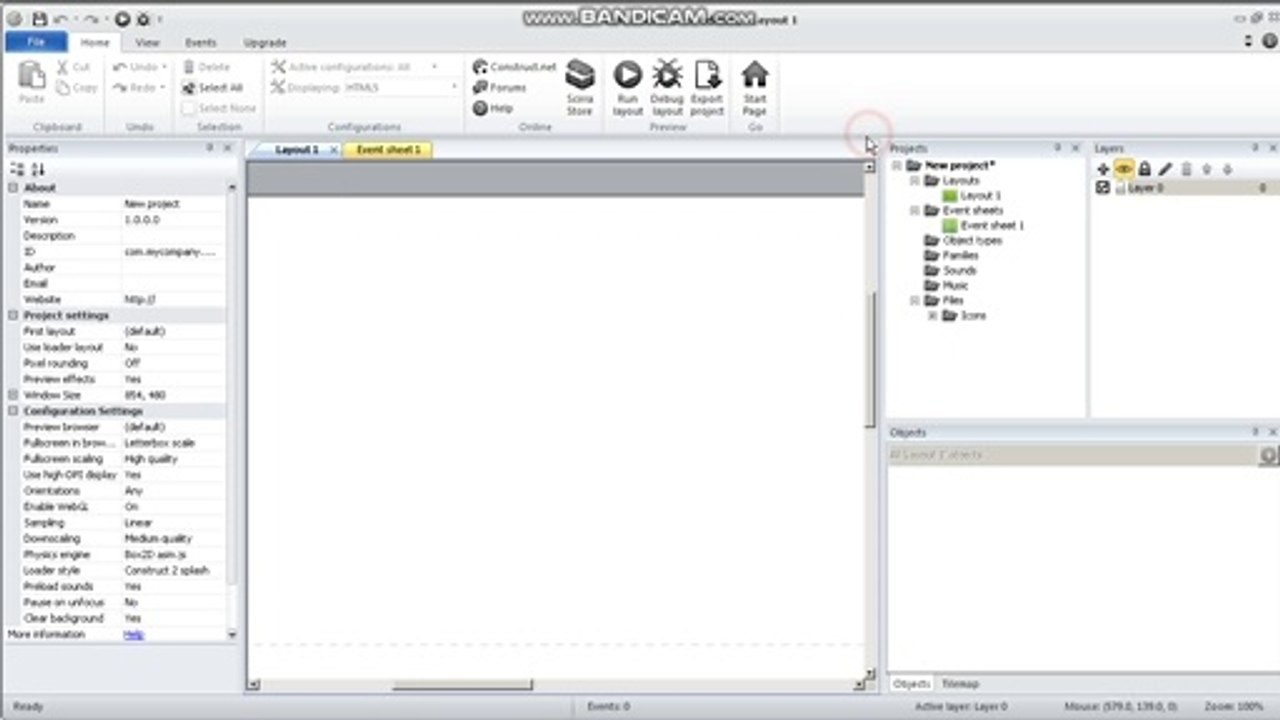Click the categorized view icon in Properties
1280x720 pixels.
pos(17,169)
